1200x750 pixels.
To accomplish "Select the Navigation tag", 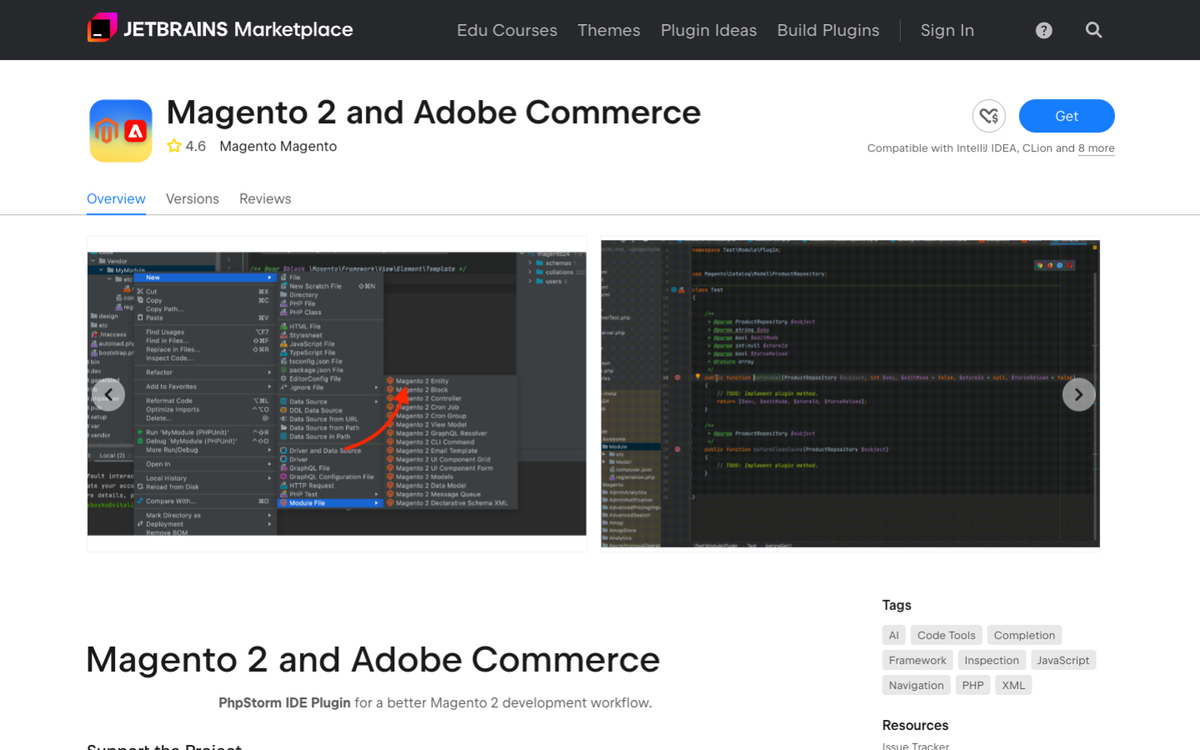I will coord(916,685).
